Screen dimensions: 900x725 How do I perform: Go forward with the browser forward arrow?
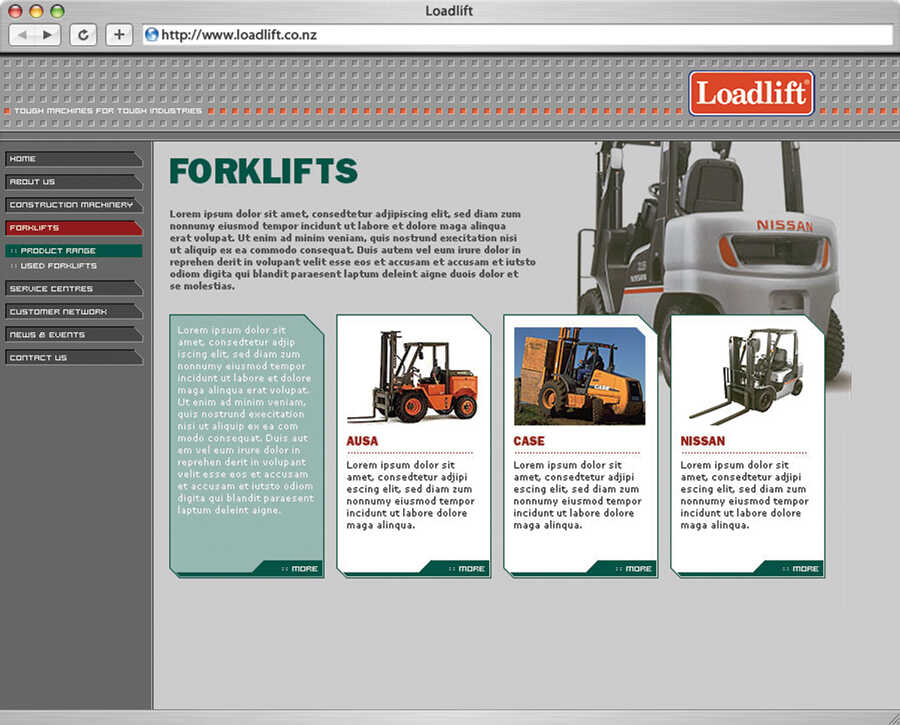tap(48, 35)
